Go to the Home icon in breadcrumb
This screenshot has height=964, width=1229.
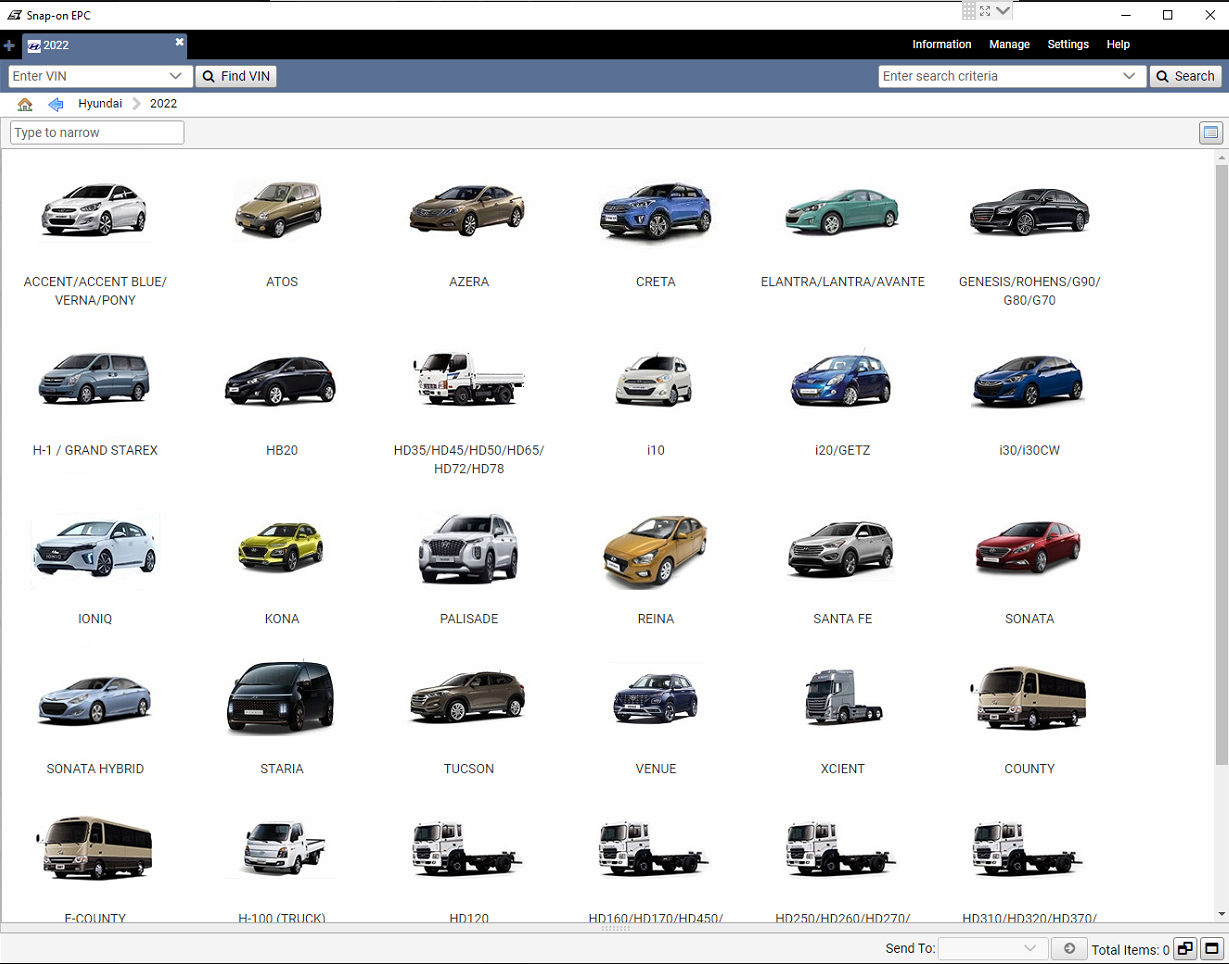click(25, 104)
